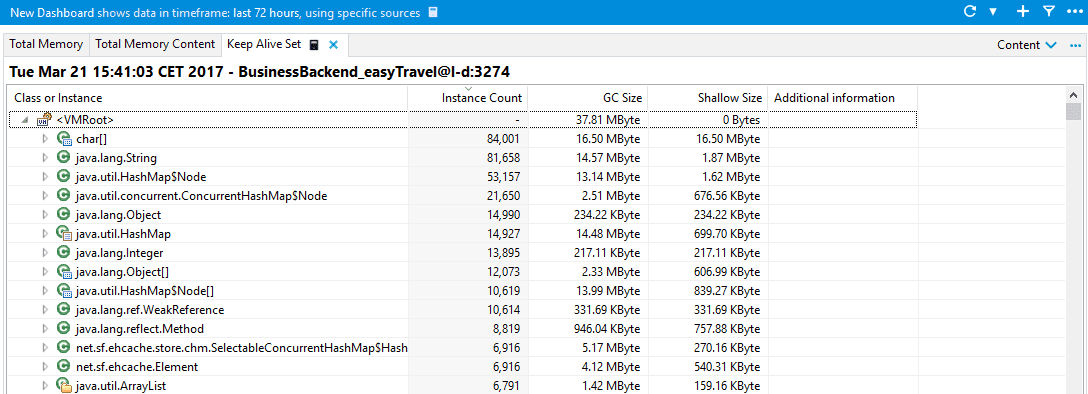1088x394 pixels.
Task: Expand the java.lang.Integer row
Action: pyautogui.click(x=45, y=252)
